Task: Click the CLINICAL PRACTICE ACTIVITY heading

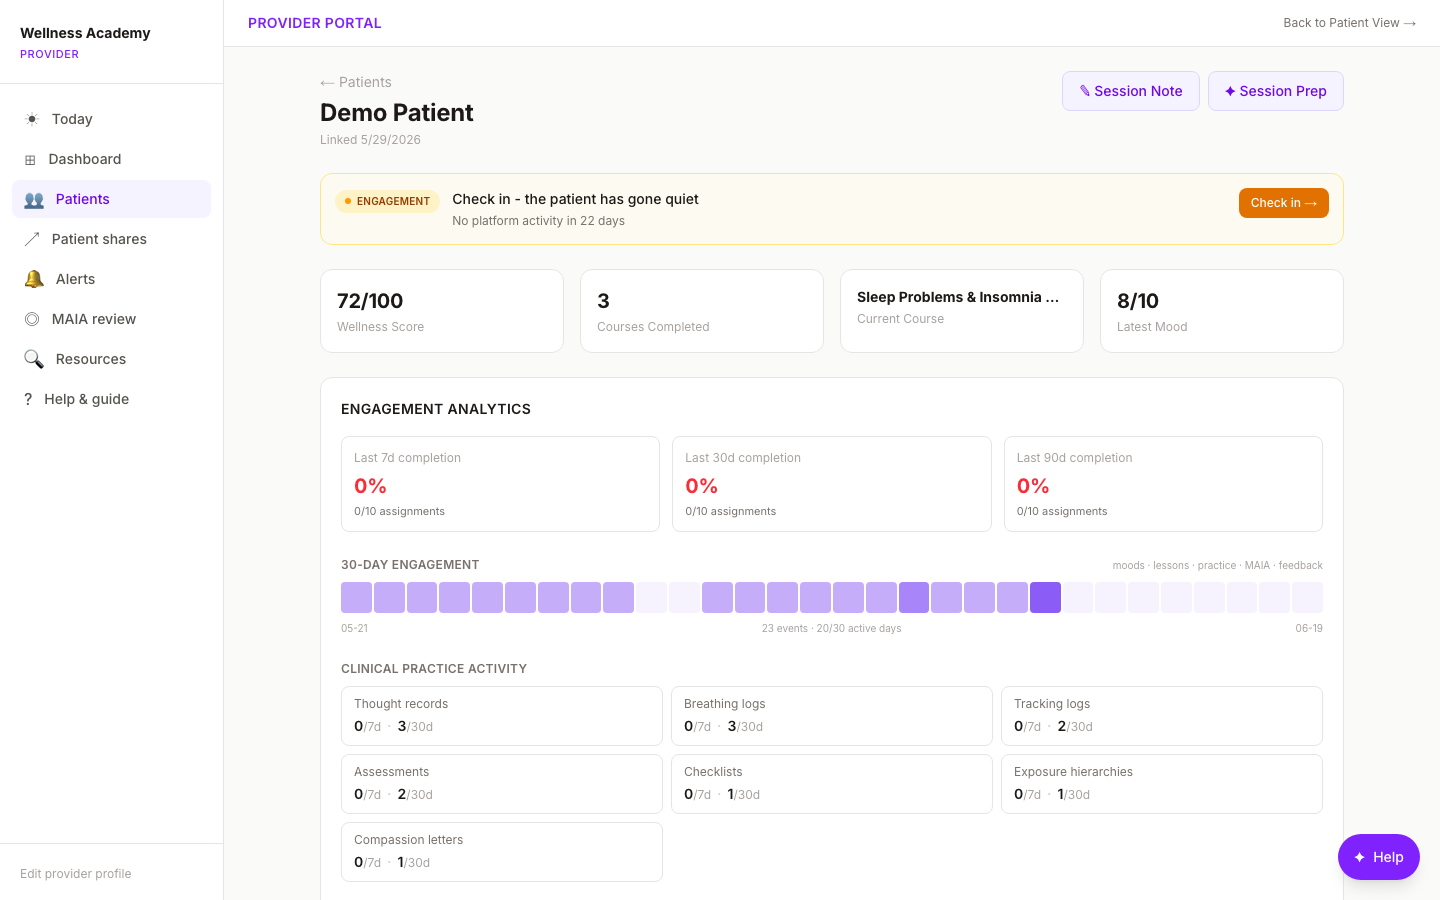Action: click(434, 669)
